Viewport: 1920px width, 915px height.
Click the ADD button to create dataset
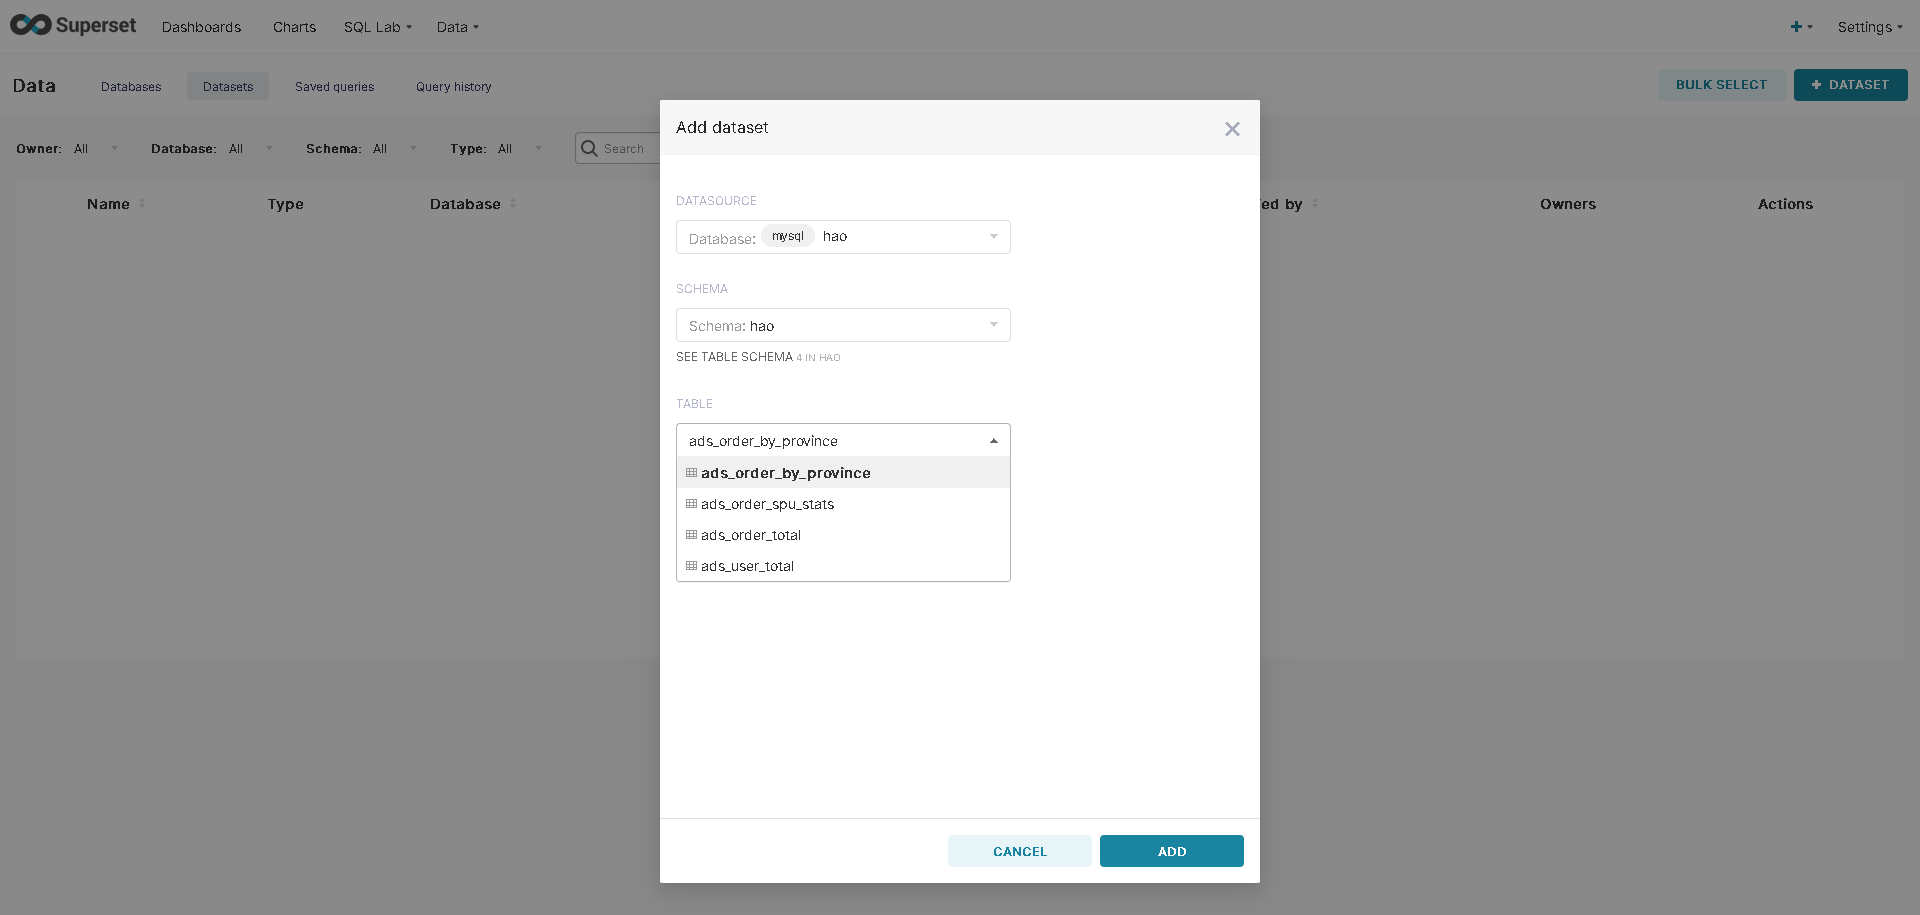(x=1171, y=851)
